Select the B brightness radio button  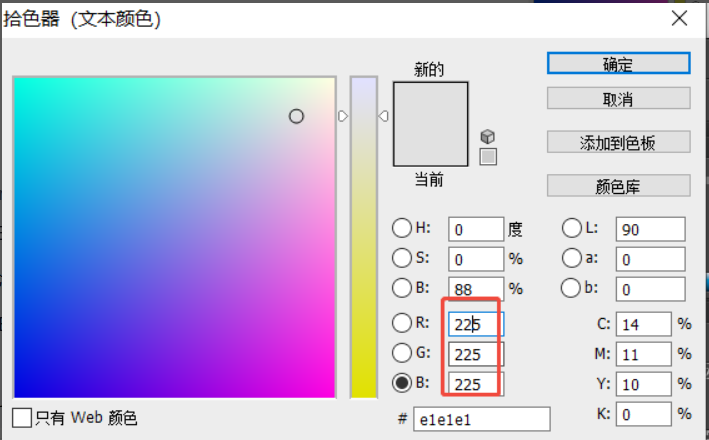[x=402, y=288]
